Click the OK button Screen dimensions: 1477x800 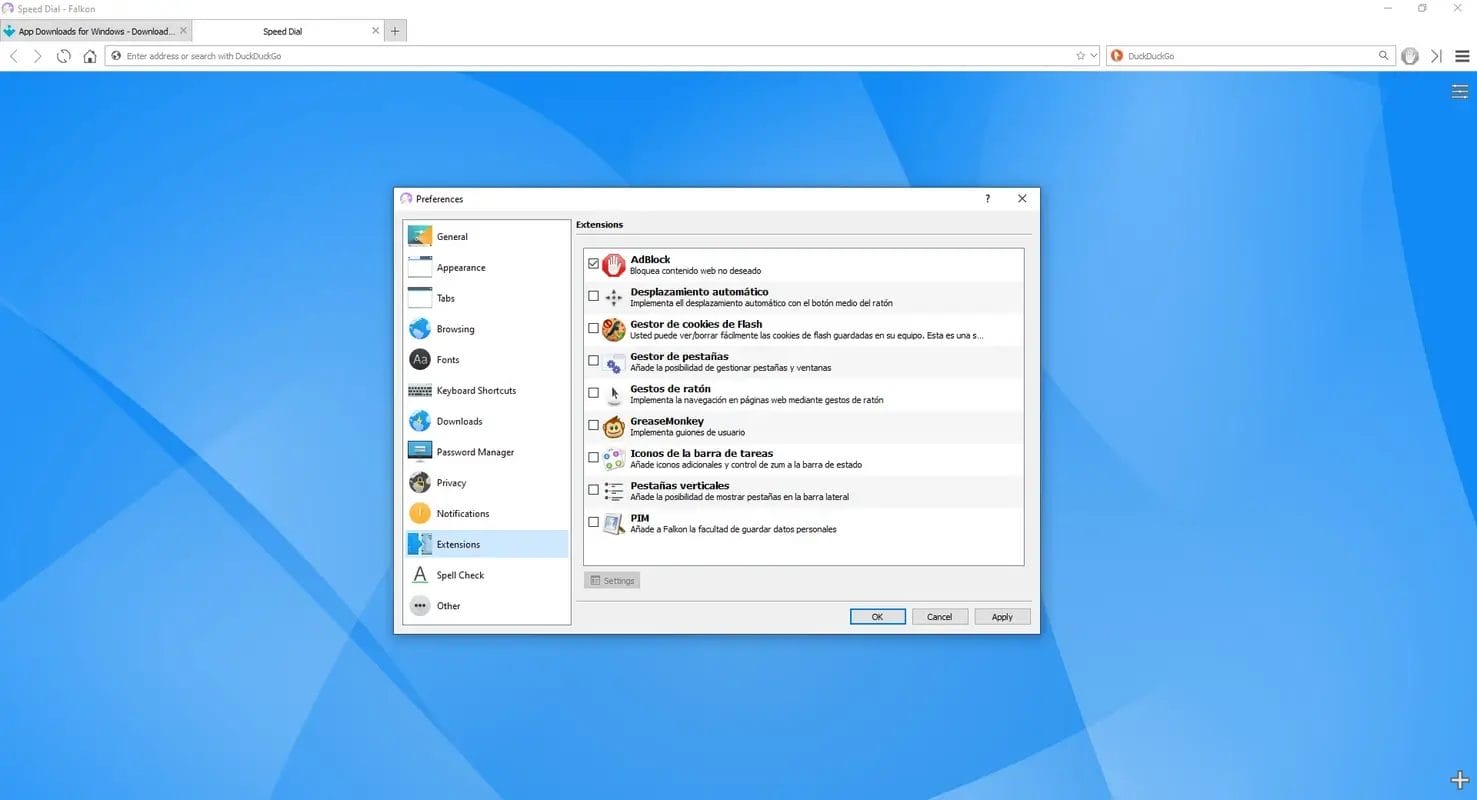[877, 617]
